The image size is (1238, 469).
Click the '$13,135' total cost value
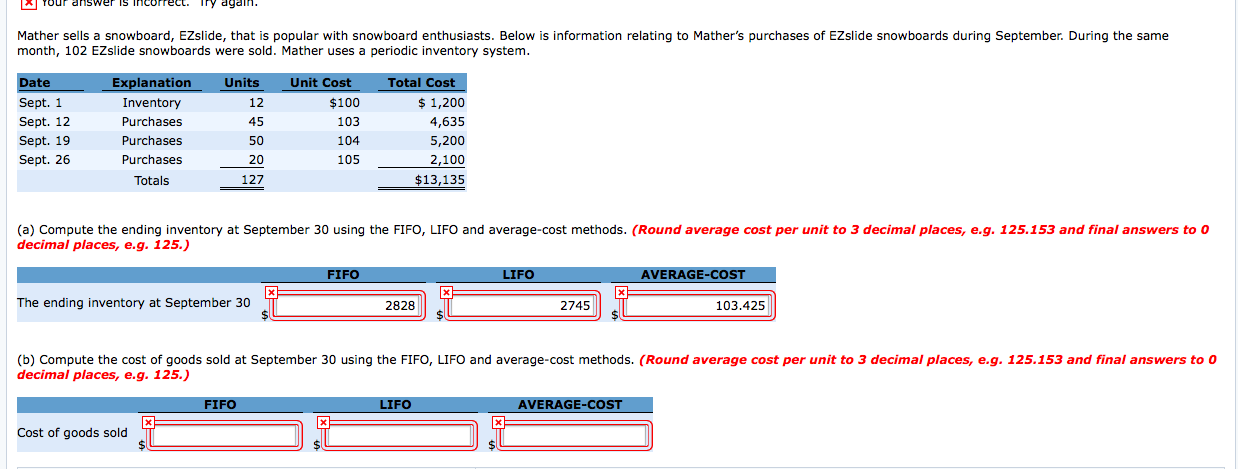tap(440, 181)
